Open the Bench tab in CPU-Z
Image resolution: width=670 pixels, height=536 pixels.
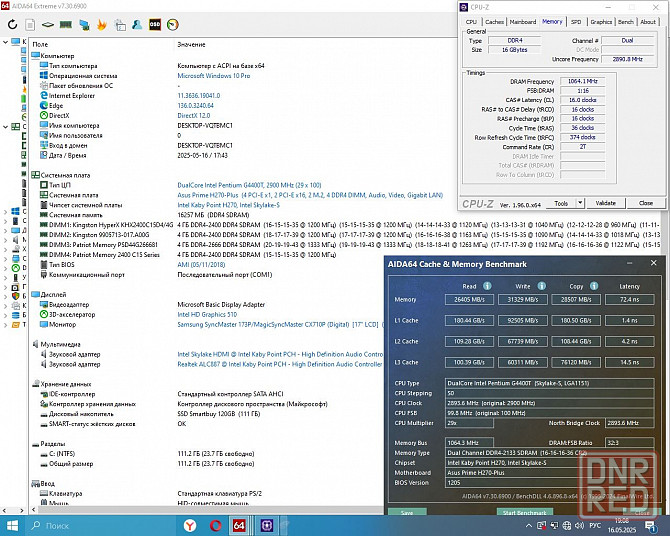click(x=626, y=22)
